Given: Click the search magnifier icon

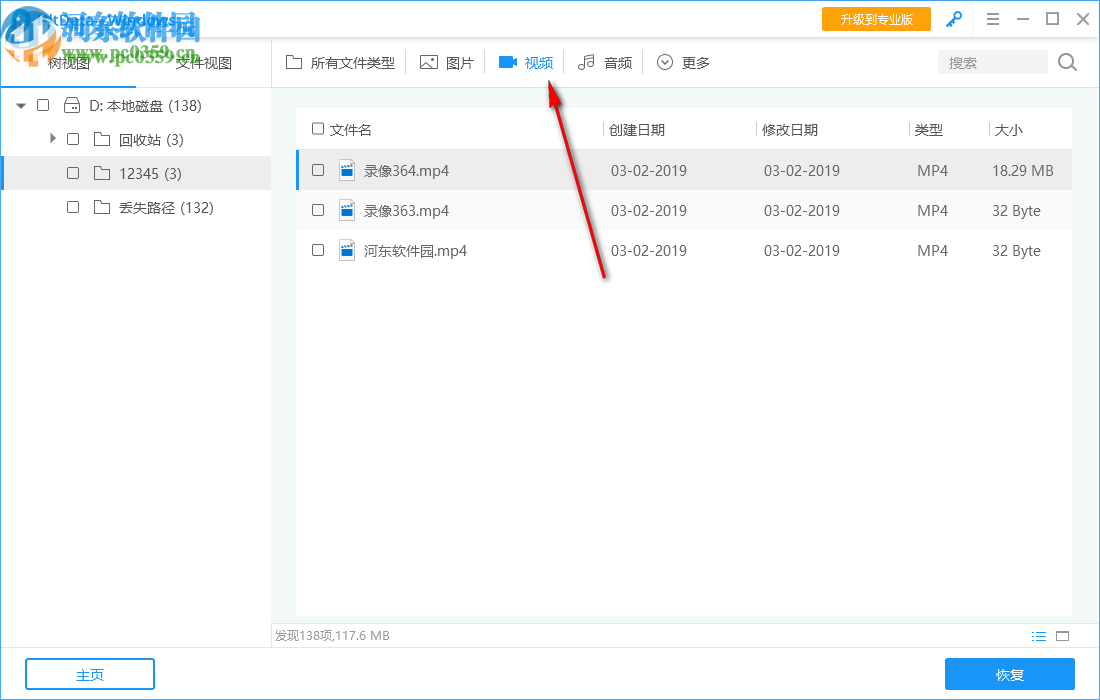Looking at the screenshot, I should click(1066, 61).
